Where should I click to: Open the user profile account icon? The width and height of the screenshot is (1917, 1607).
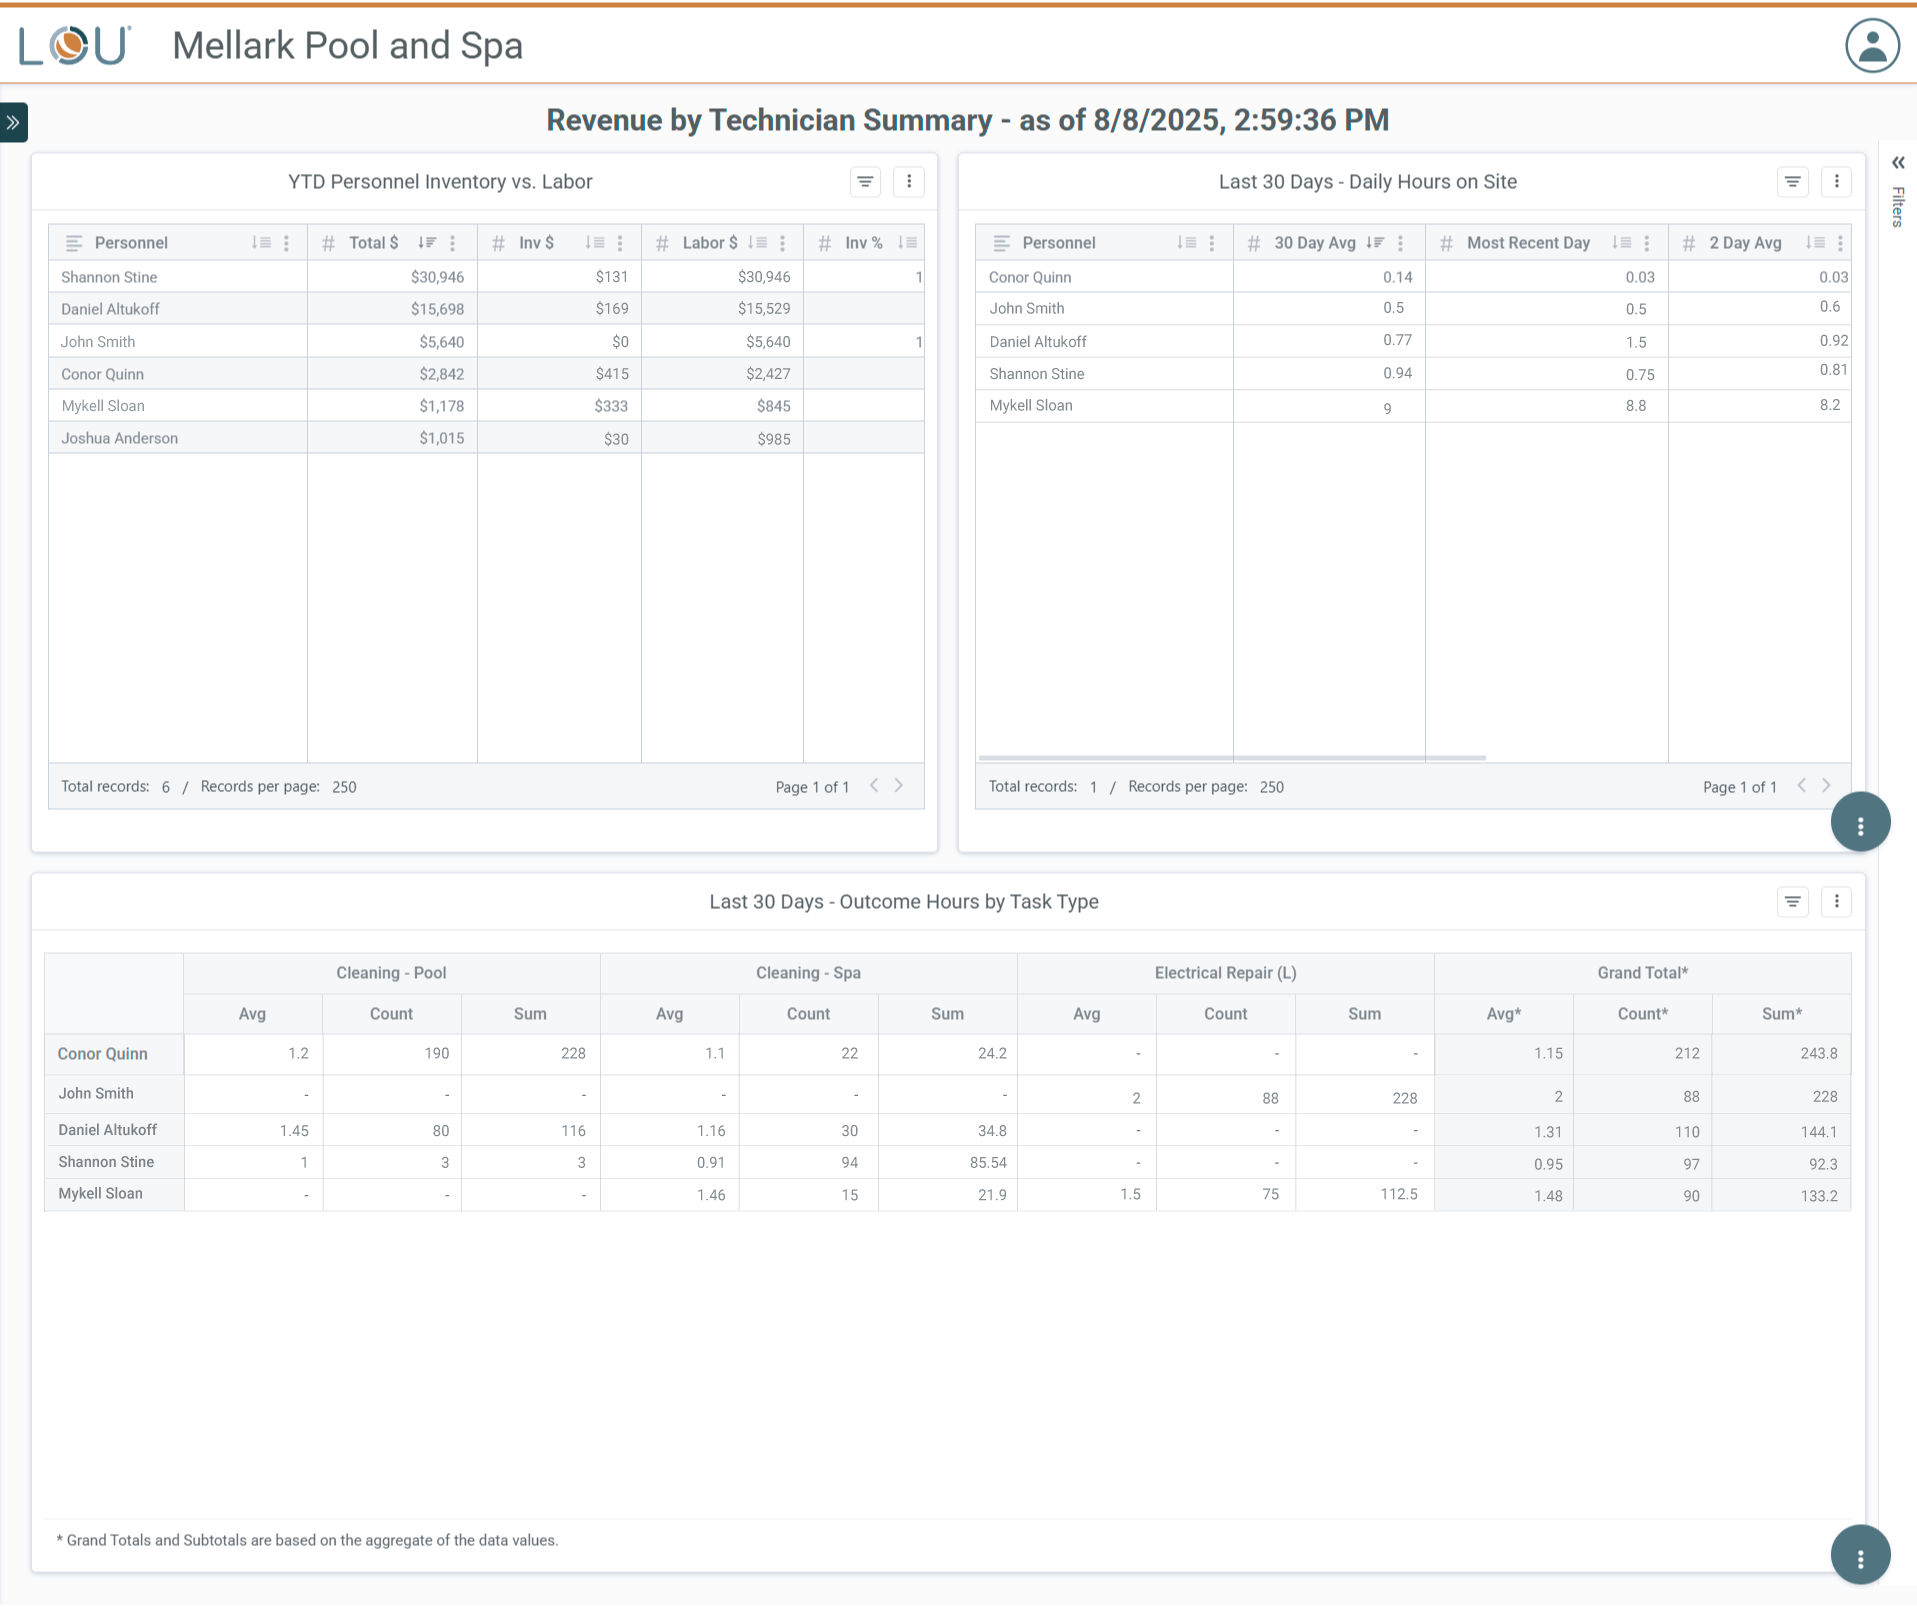[1871, 46]
